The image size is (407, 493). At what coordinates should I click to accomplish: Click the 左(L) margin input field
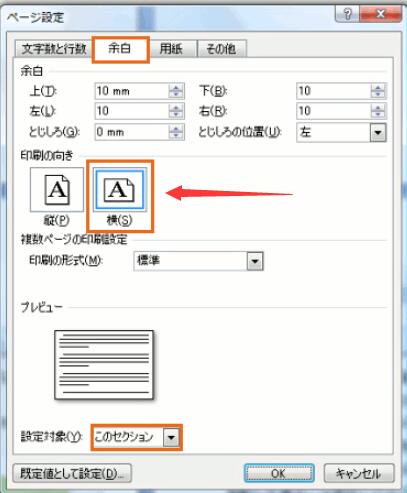click(x=132, y=111)
